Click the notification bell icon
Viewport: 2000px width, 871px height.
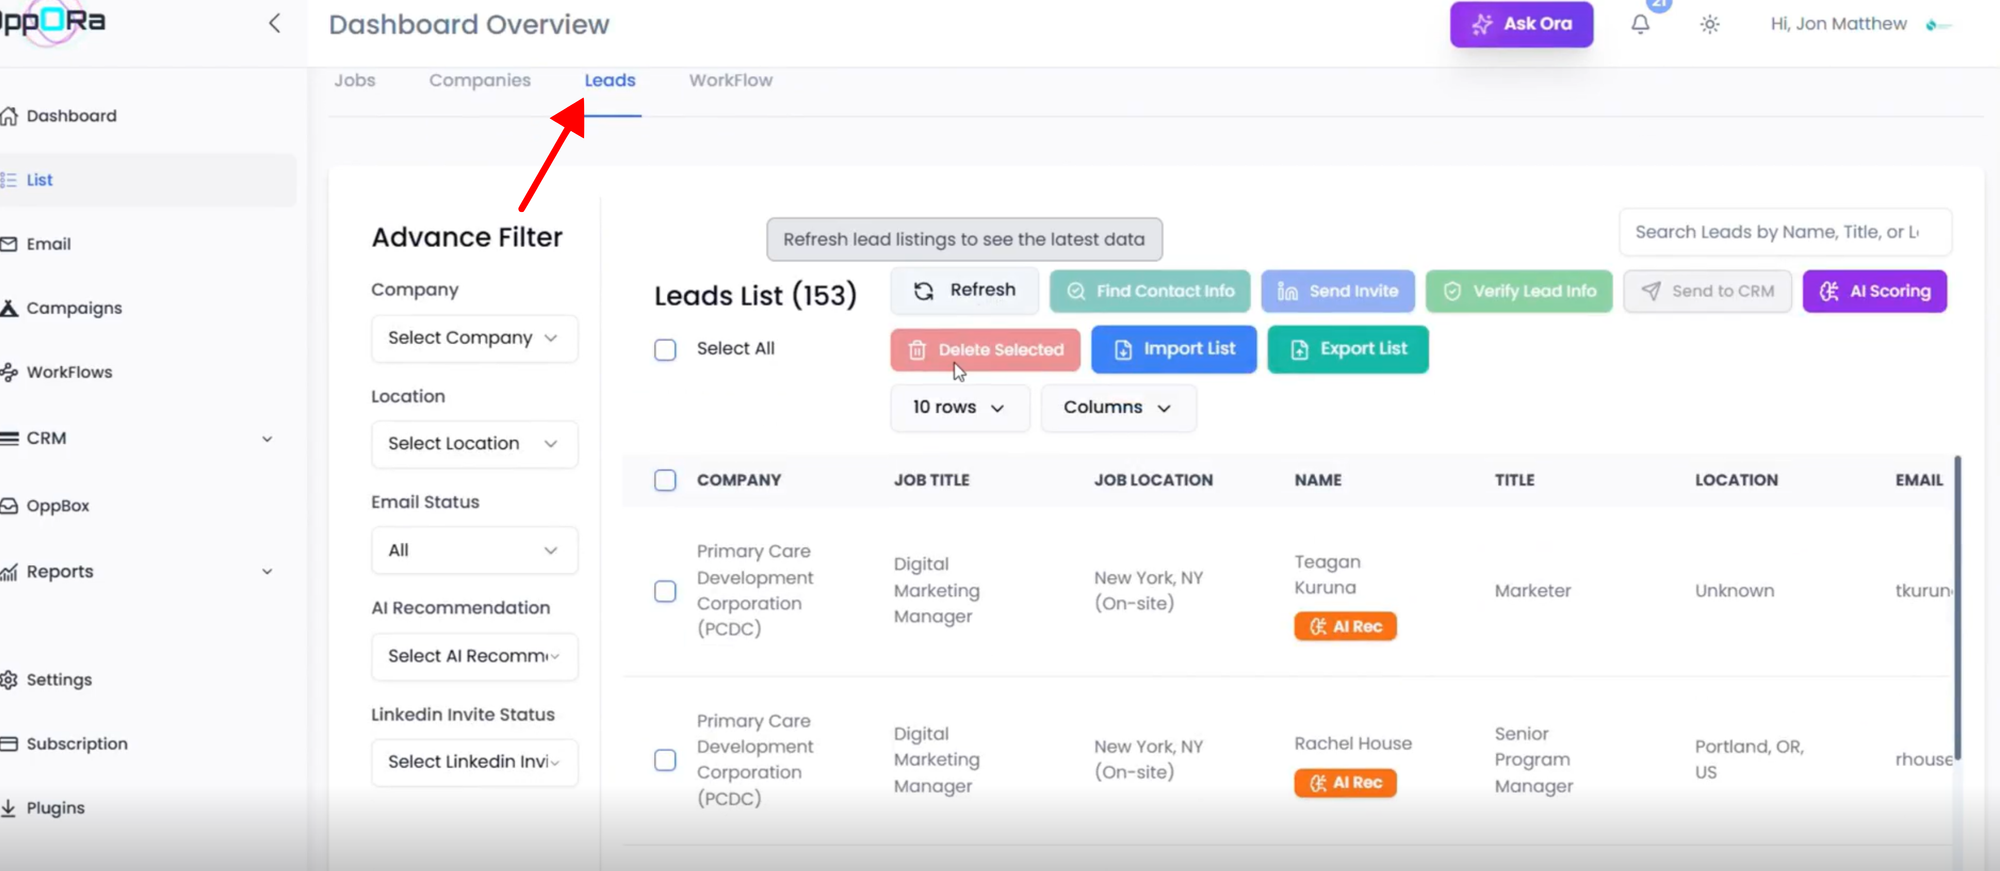pyautogui.click(x=1640, y=24)
